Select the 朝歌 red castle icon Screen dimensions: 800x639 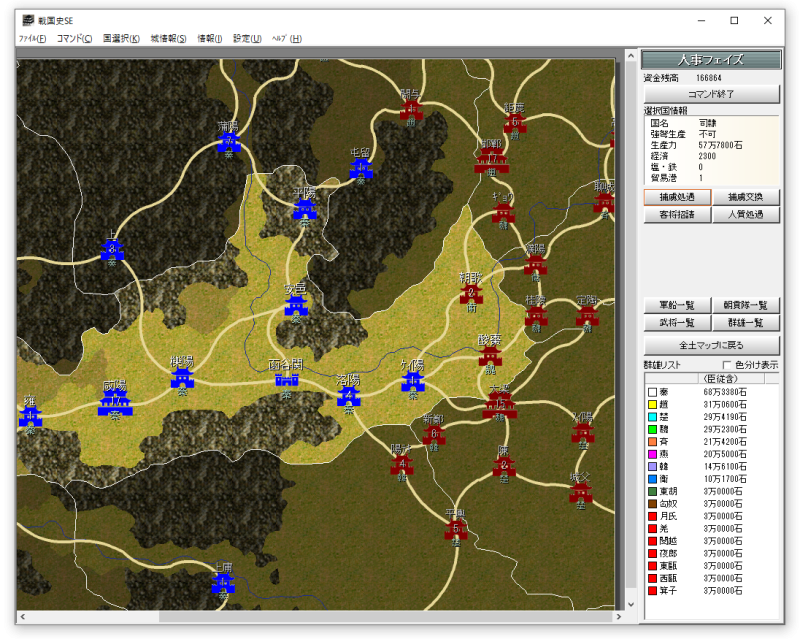tap(471, 293)
